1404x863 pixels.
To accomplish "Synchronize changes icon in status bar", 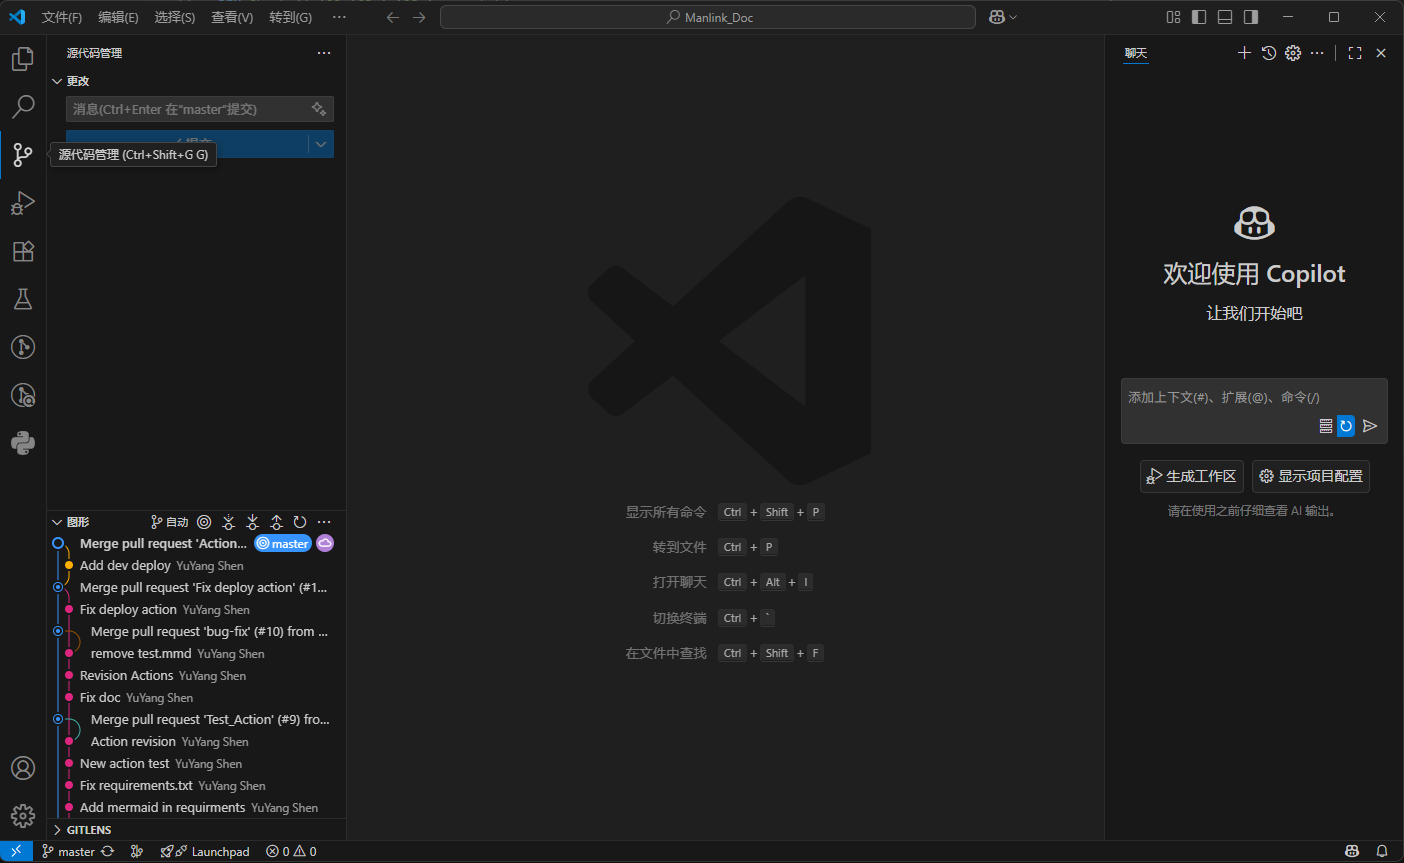I will tap(107, 851).
